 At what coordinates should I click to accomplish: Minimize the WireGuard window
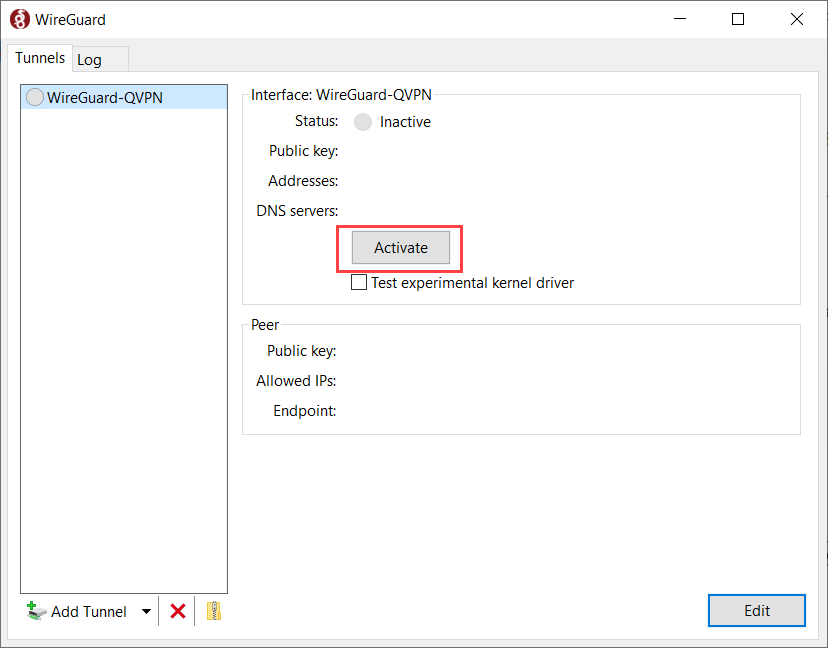[x=680, y=19]
